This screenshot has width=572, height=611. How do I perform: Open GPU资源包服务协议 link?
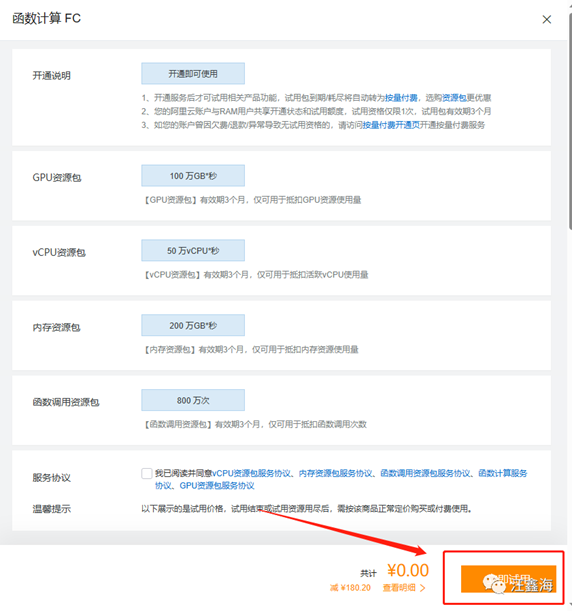tap(217, 486)
